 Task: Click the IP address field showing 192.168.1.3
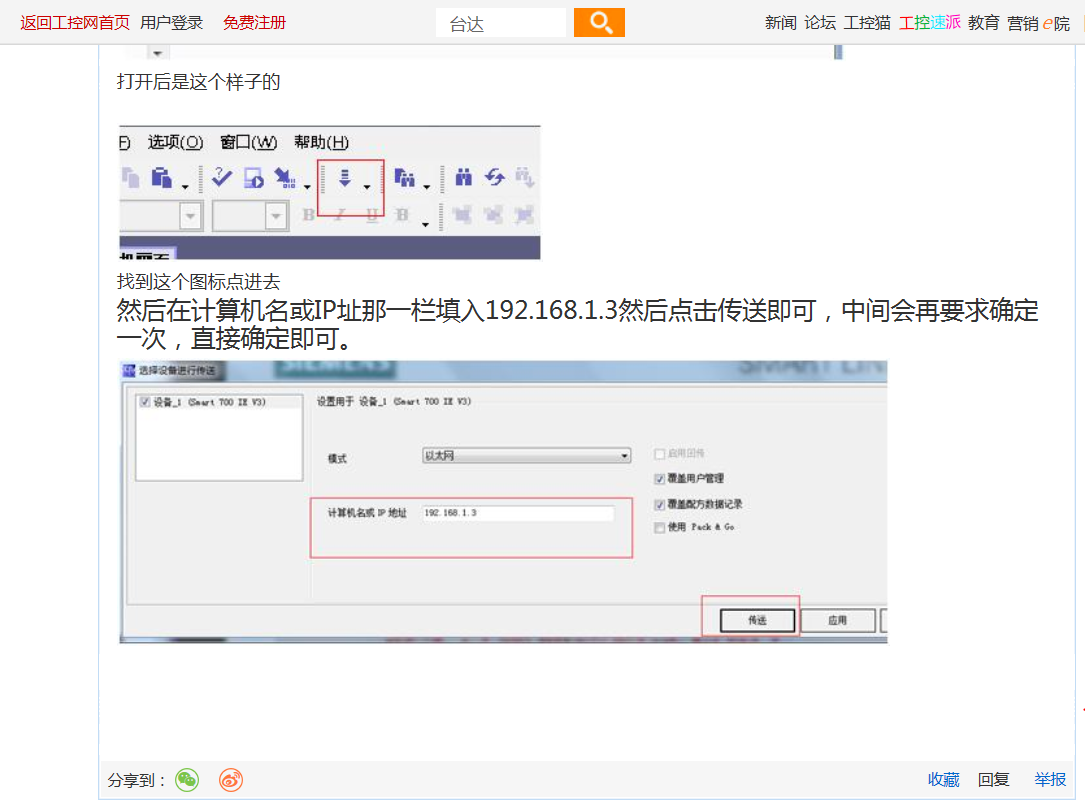pos(517,513)
